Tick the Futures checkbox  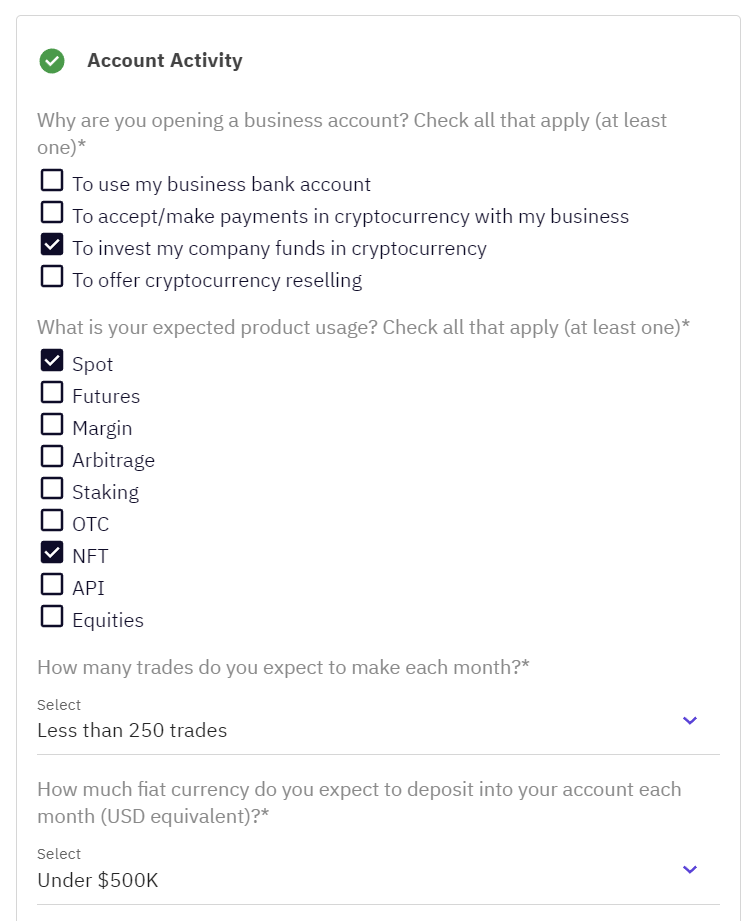click(52, 393)
